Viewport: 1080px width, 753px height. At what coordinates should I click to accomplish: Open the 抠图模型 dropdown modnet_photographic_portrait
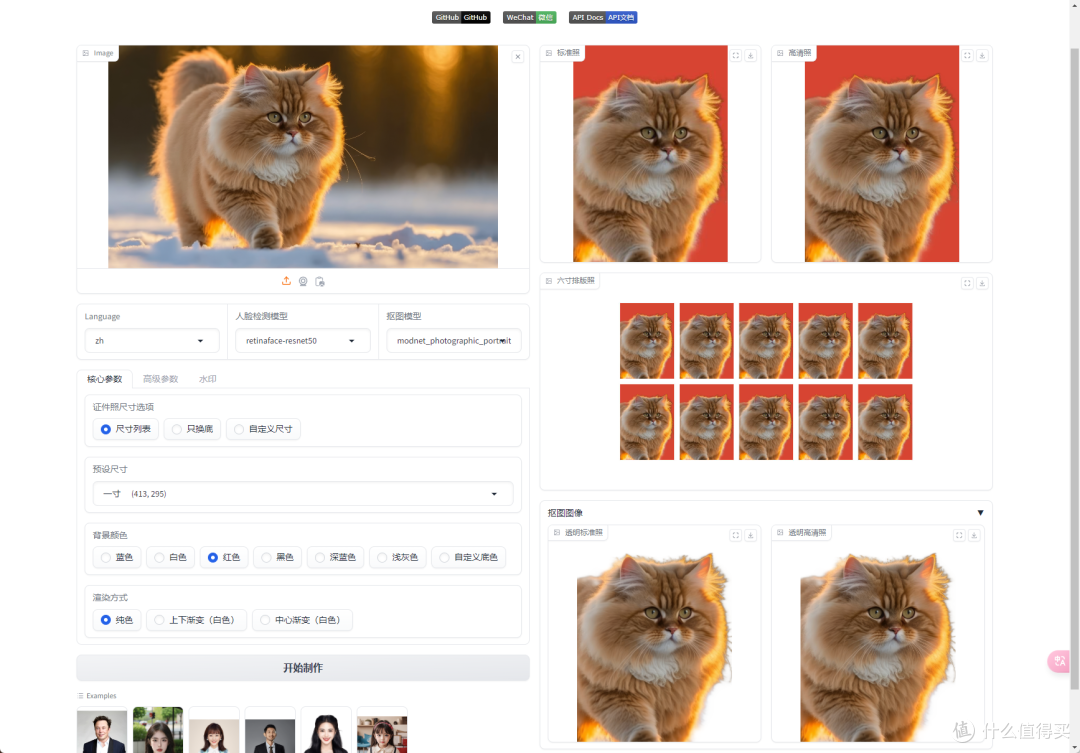coord(453,341)
